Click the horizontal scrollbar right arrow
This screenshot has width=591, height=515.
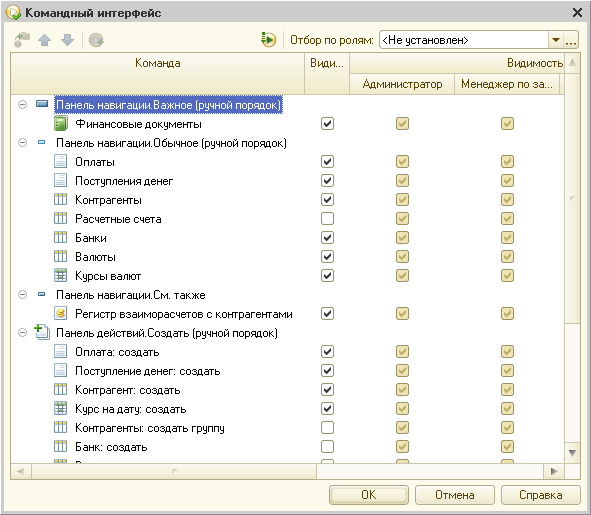pyautogui.click(x=554, y=471)
